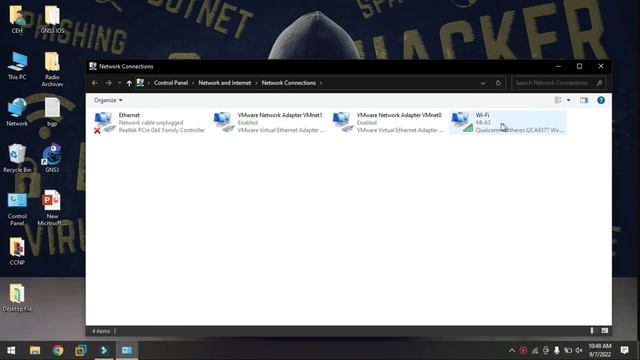Viewport: 640px width, 360px height.
Task: Open the CCNP desktop archive
Action: (x=17, y=251)
